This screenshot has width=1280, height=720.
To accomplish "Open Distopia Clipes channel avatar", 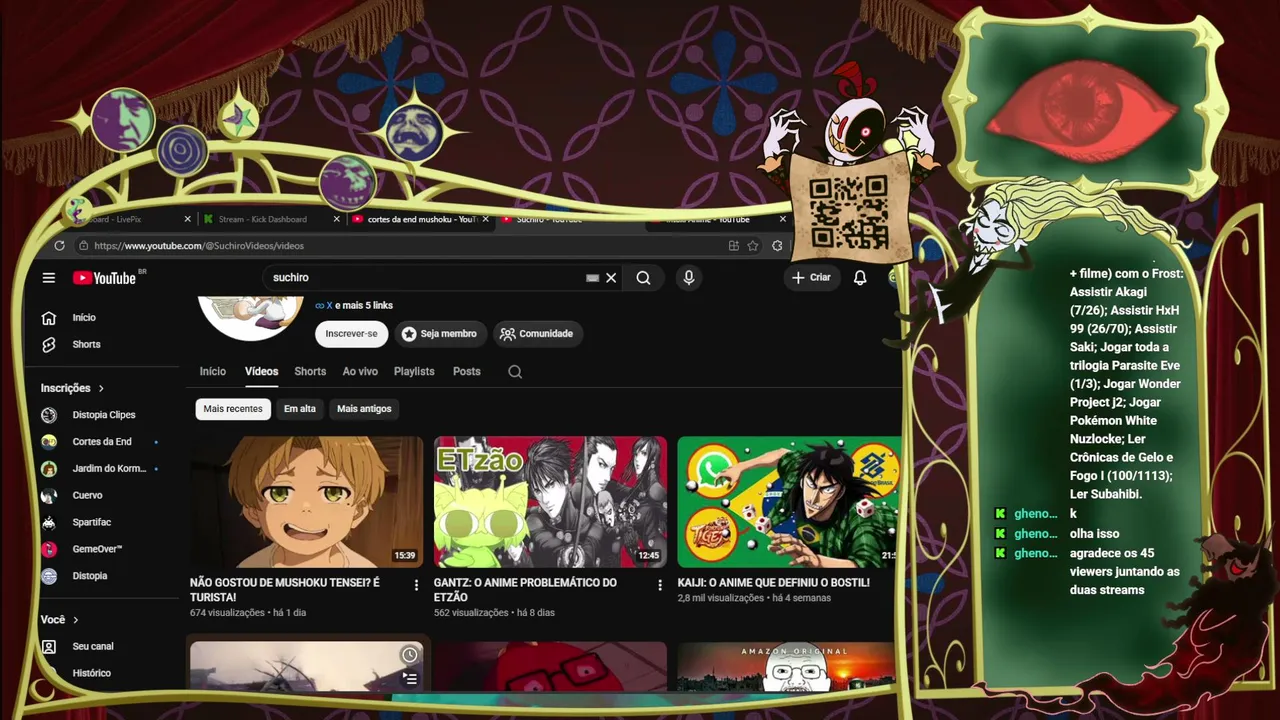I will [x=49, y=415].
